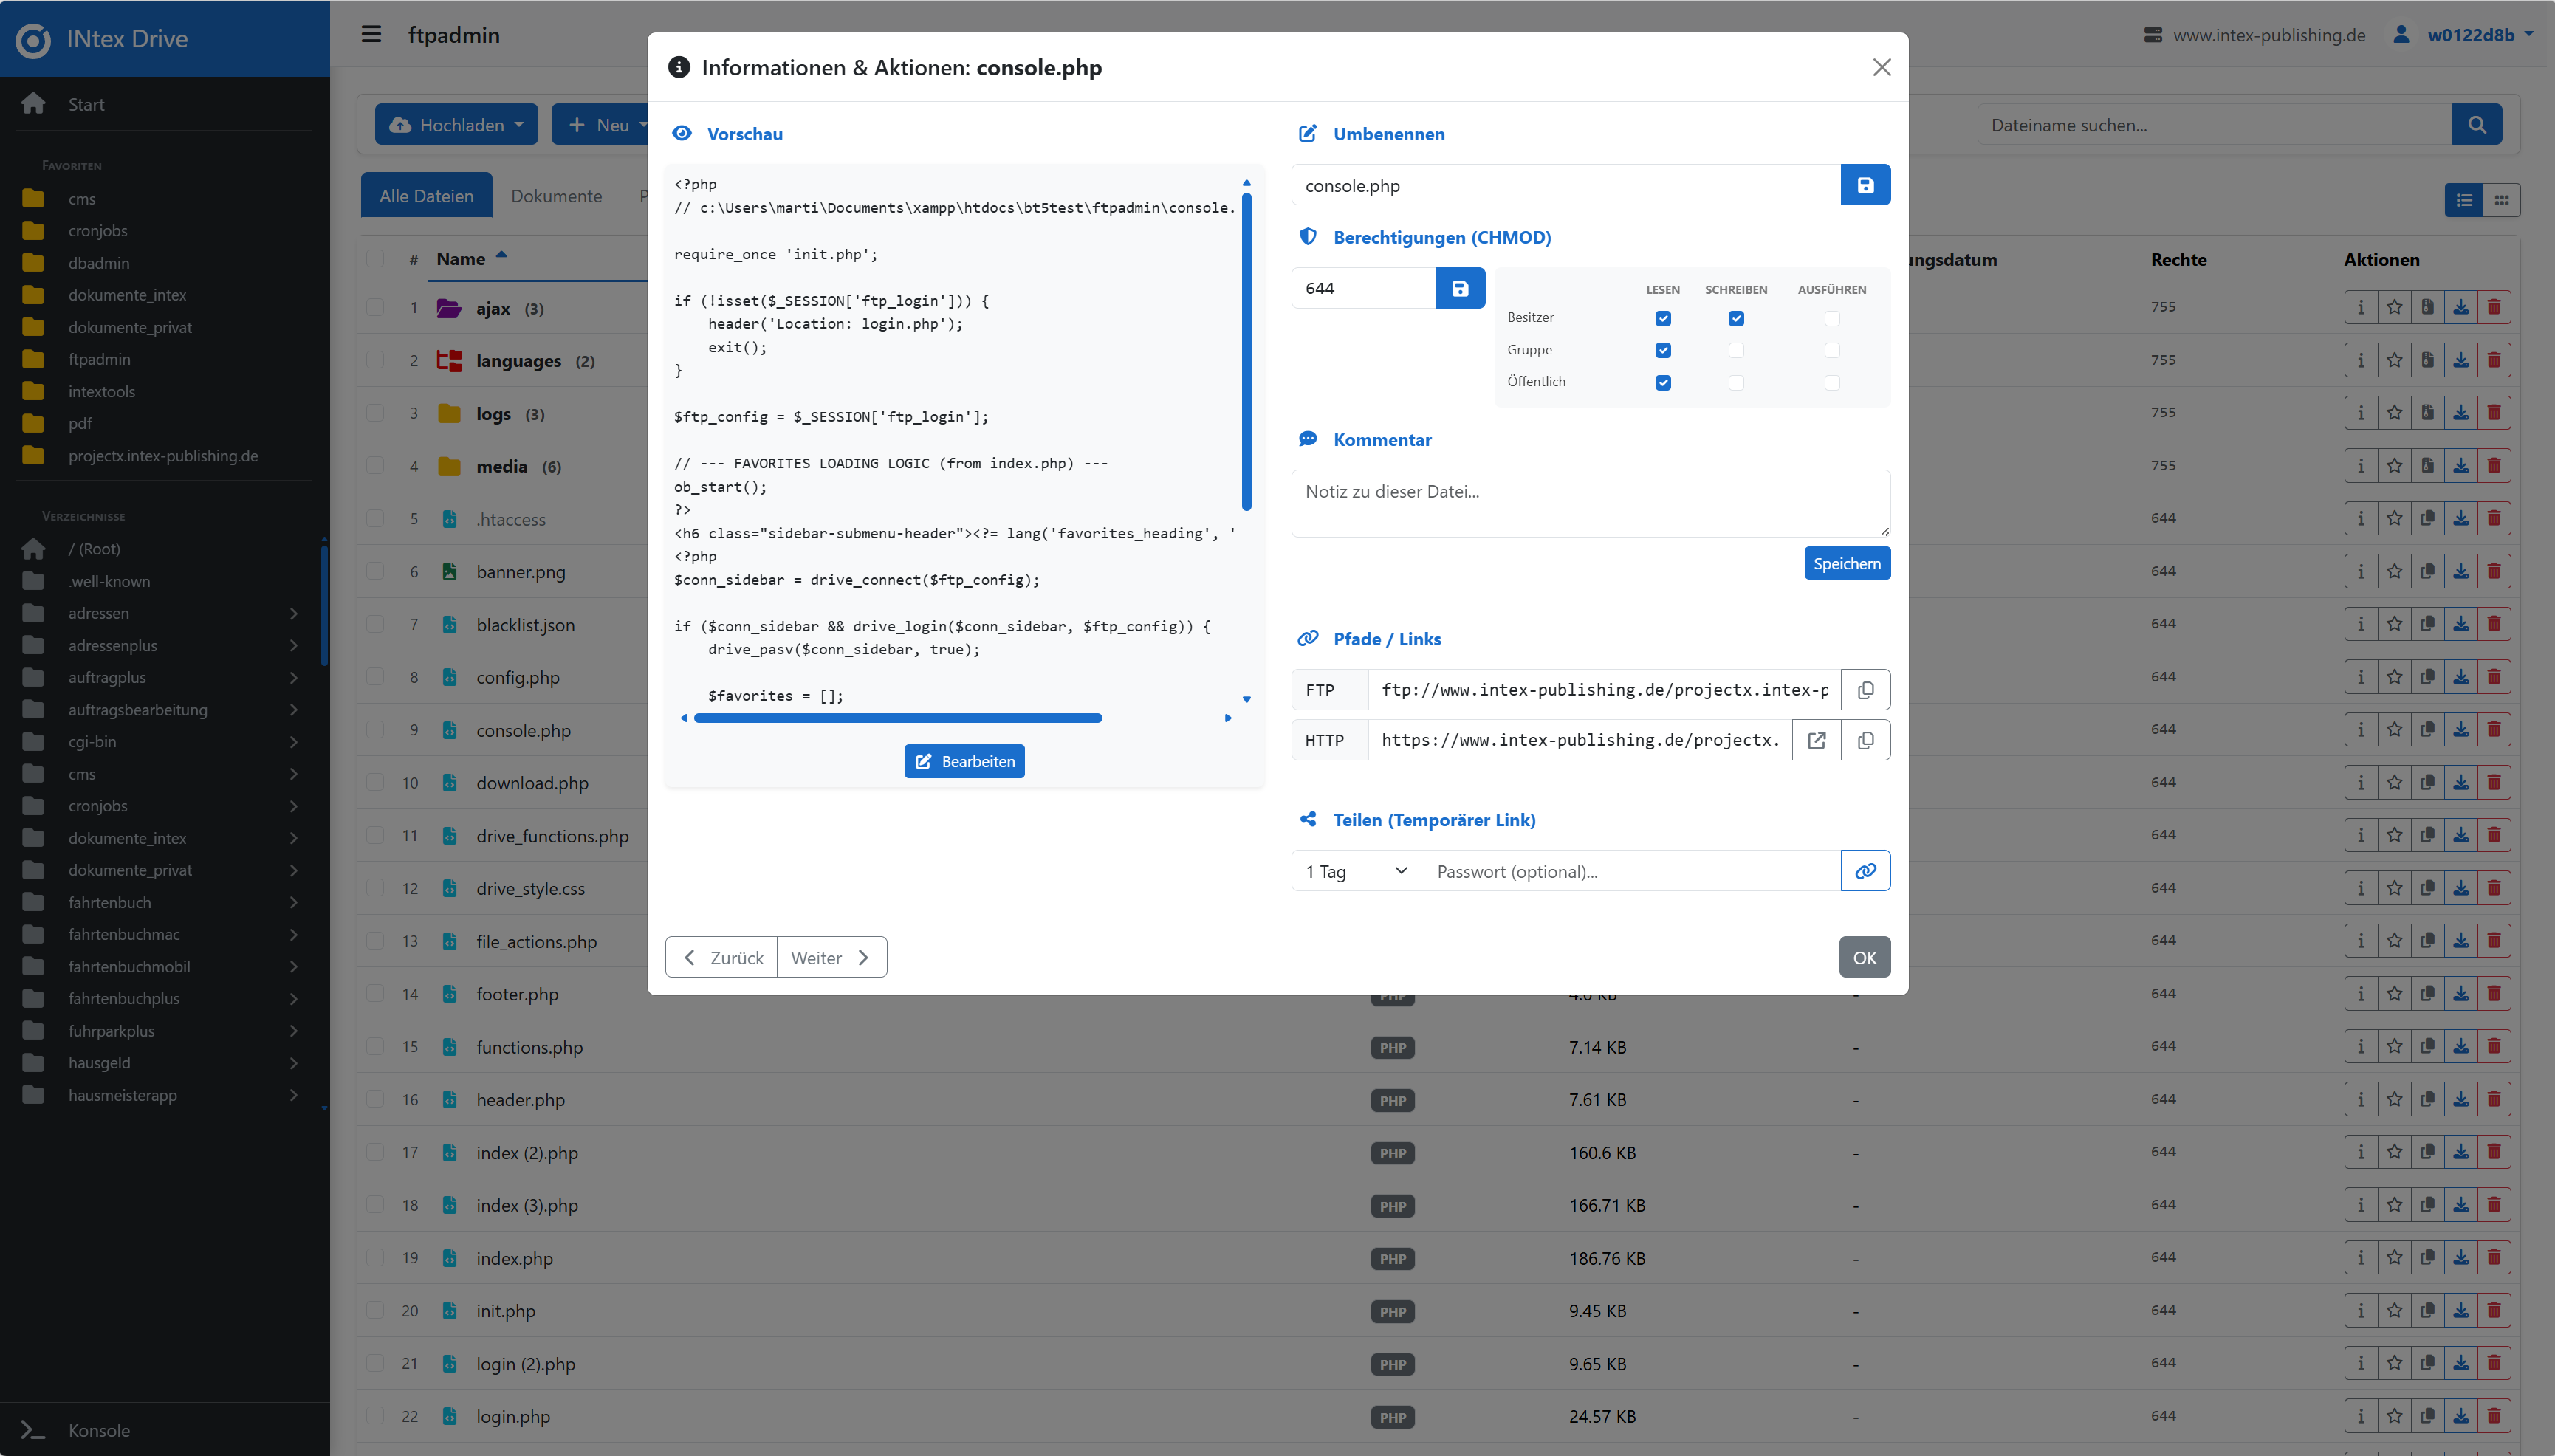The width and height of the screenshot is (2555, 1456).
Task: Save the renamed filename with disk icon
Action: (x=1865, y=185)
